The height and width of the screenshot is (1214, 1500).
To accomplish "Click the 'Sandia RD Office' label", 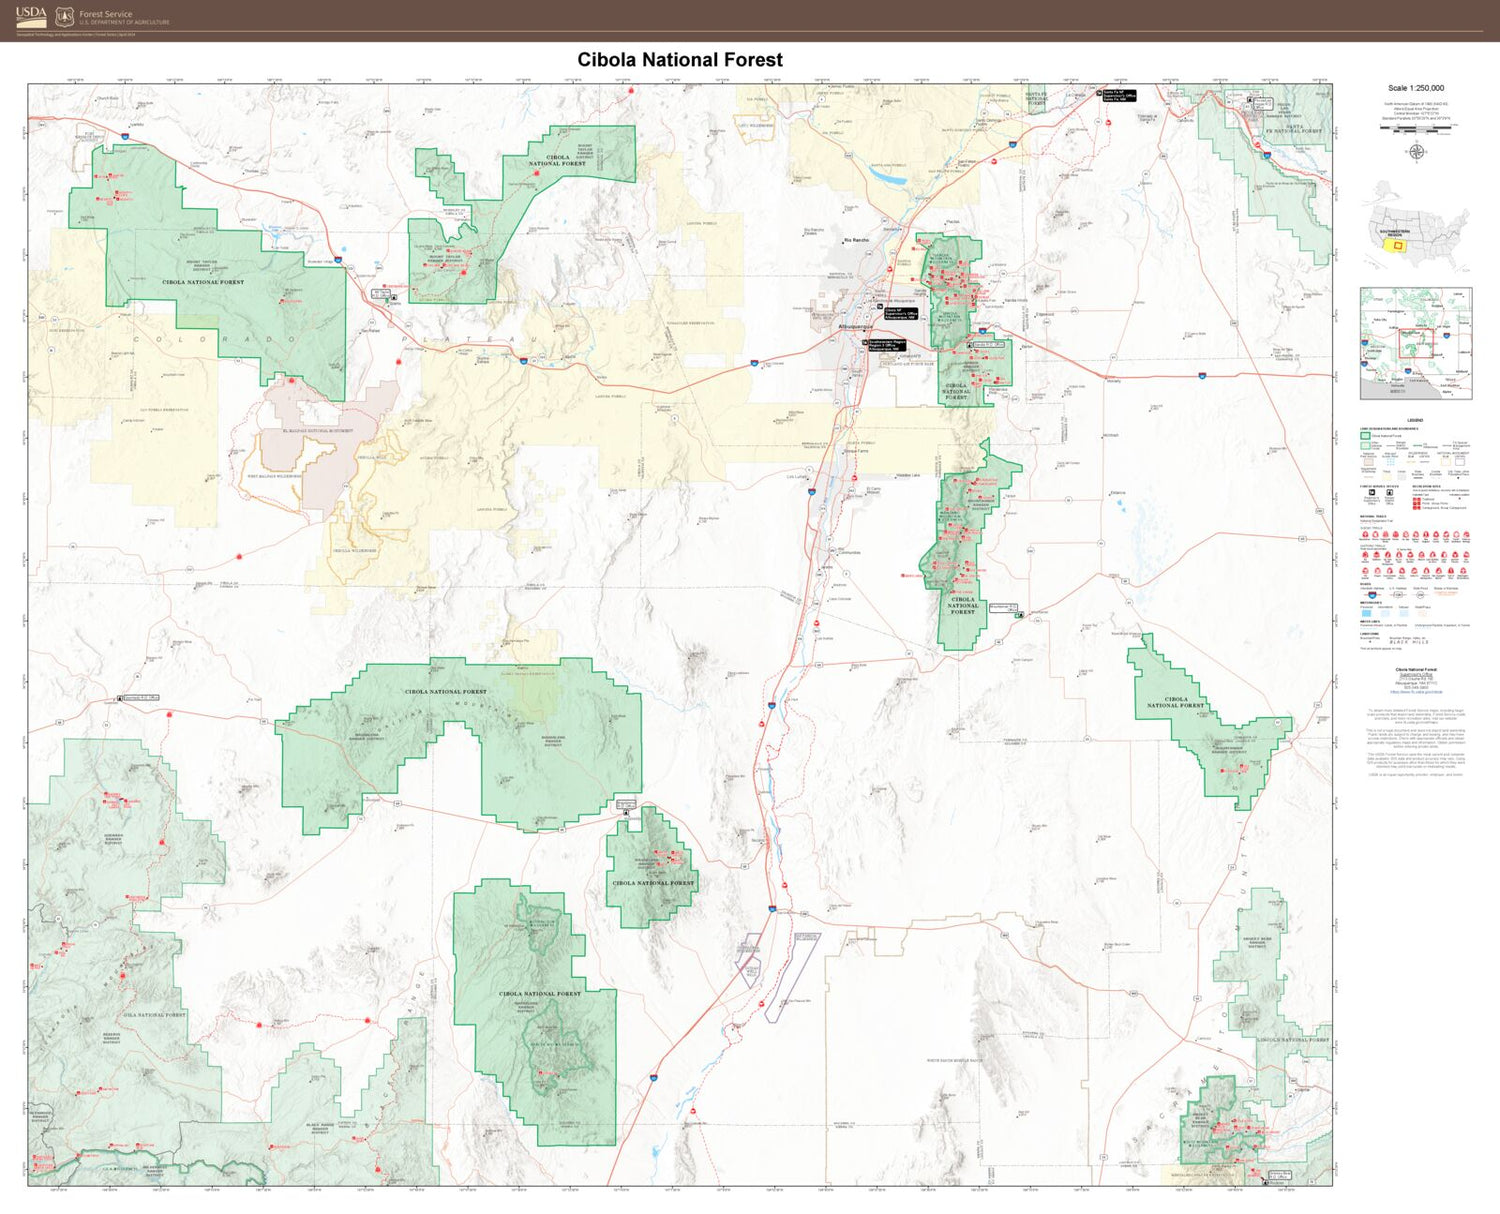I will tap(989, 345).
